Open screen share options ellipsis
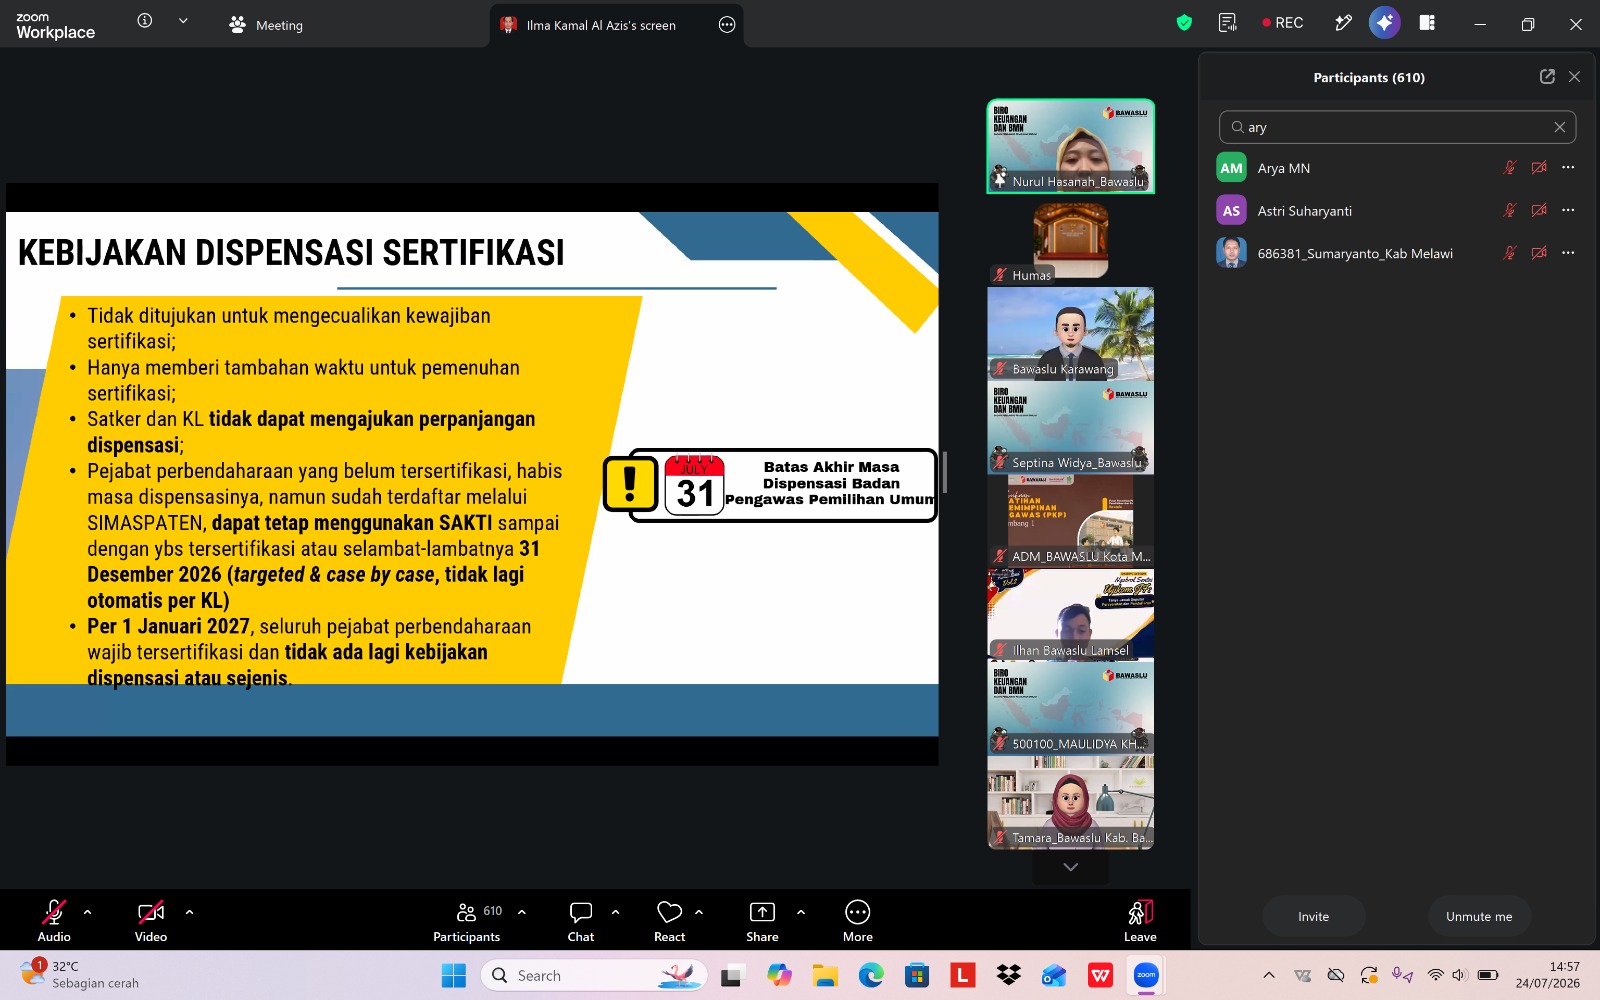This screenshot has height=1000, width=1600. click(x=727, y=25)
